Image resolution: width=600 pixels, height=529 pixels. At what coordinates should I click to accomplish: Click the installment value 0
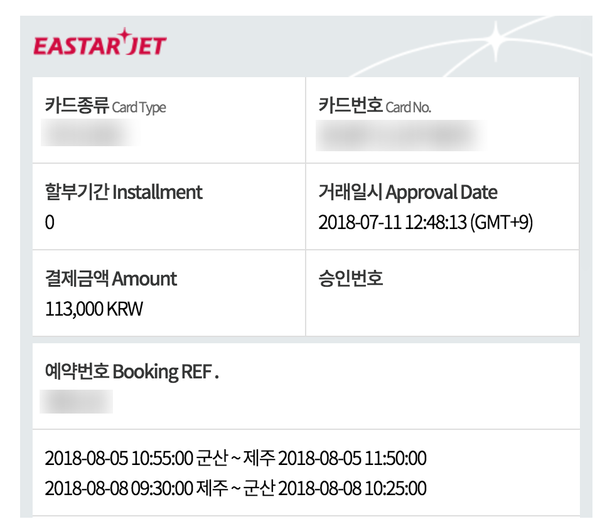(x=50, y=222)
